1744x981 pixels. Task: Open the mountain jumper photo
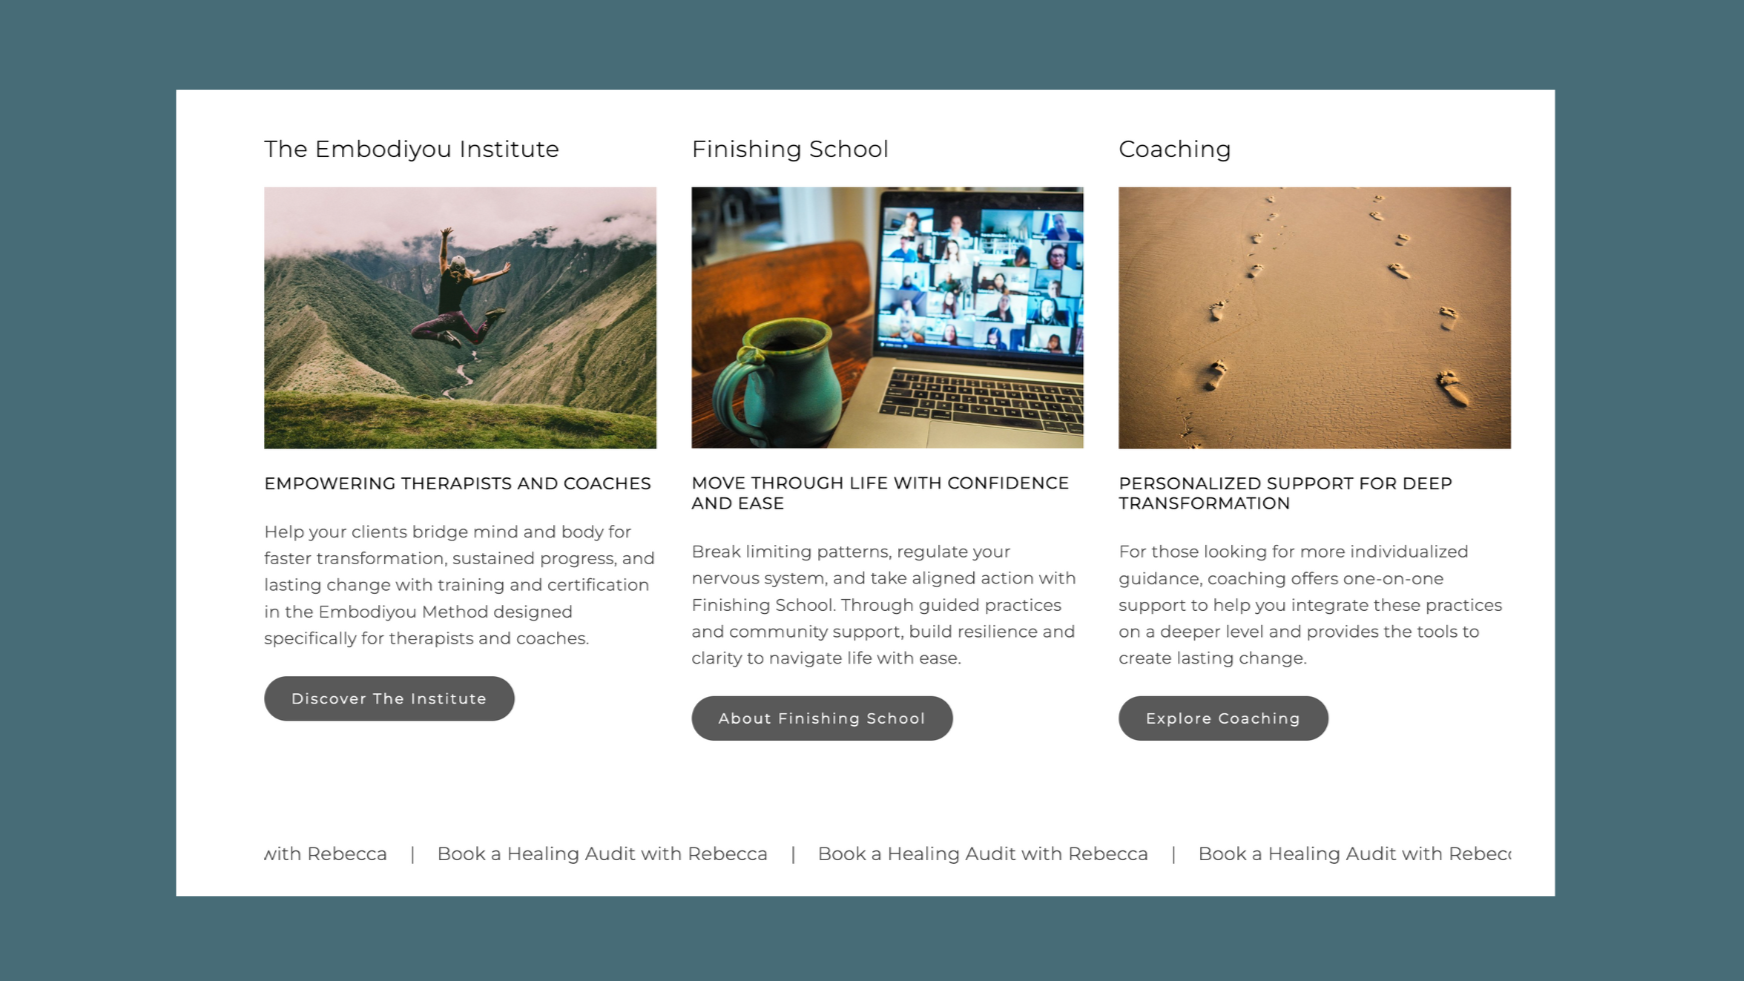pos(460,318)
